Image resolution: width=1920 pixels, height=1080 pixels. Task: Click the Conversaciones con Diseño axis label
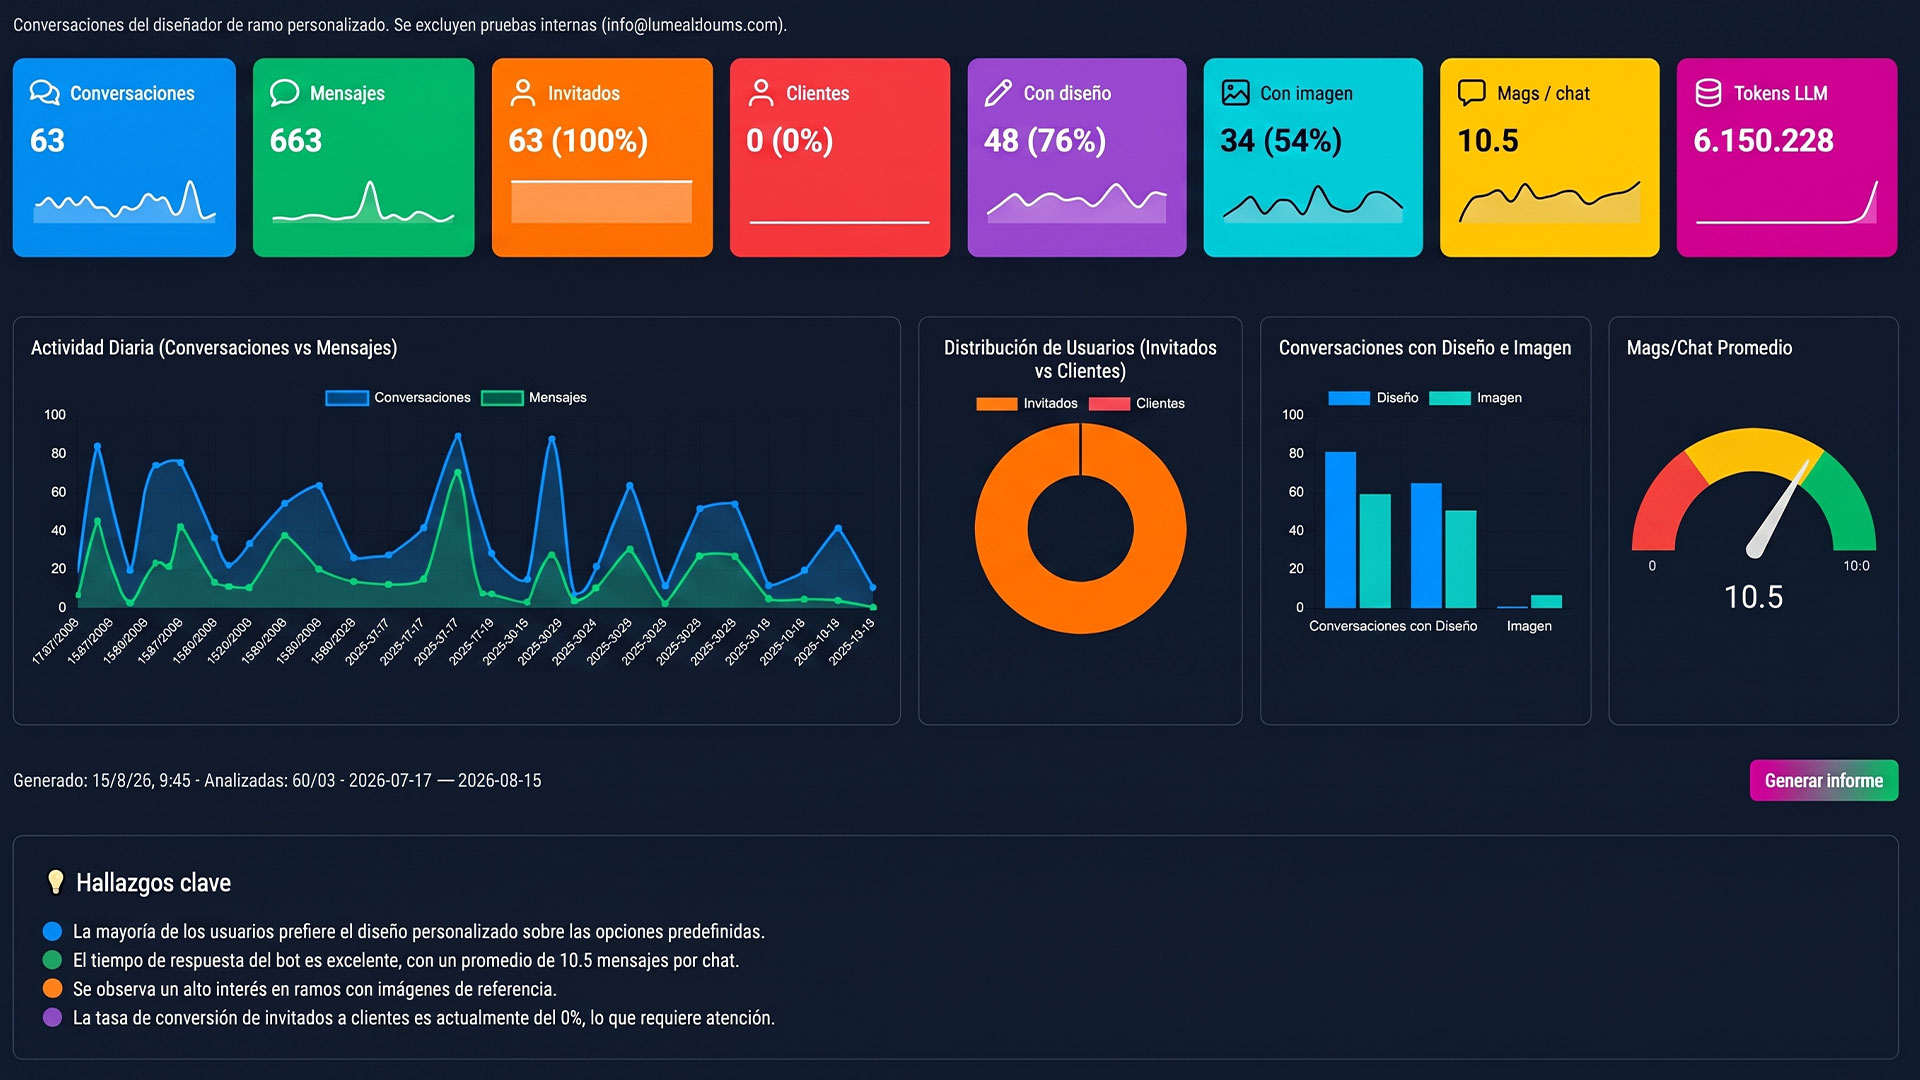pos(1393,626)
